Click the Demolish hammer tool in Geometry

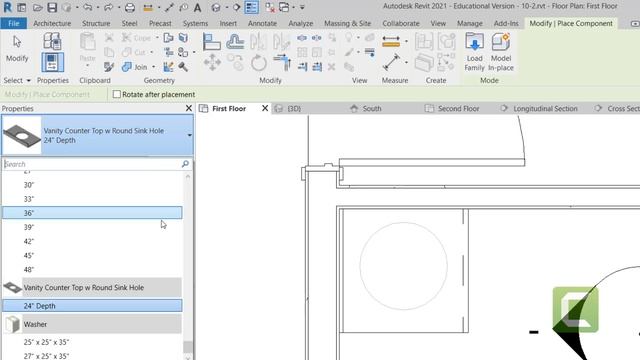[183, 67]
